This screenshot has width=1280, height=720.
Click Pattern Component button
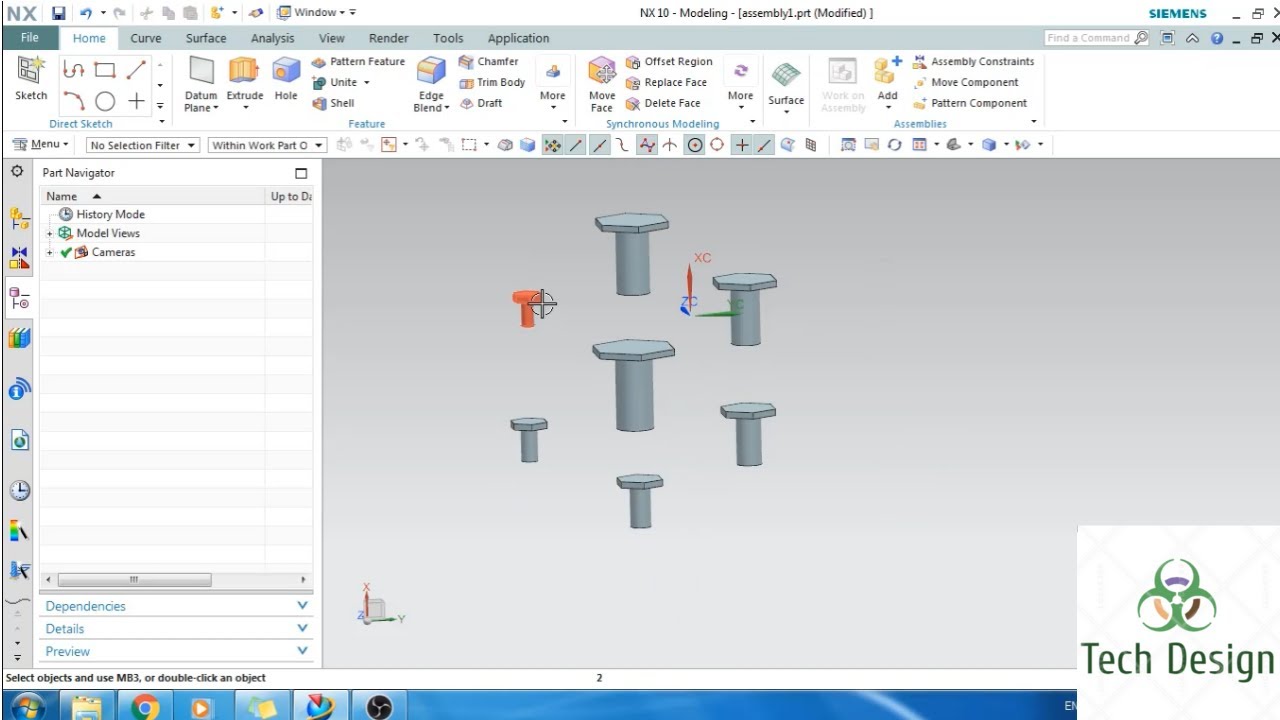(x=969, y=103)
